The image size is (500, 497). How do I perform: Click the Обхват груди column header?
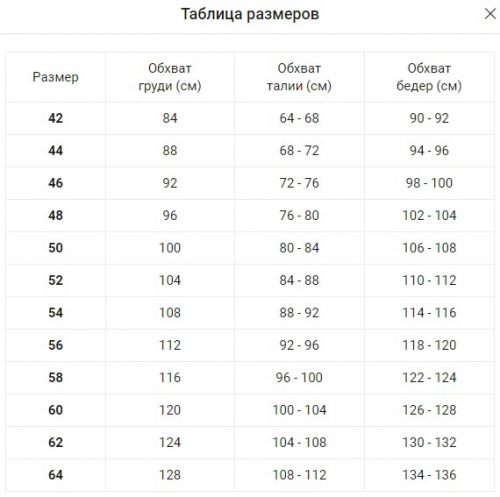coord(170,77)
